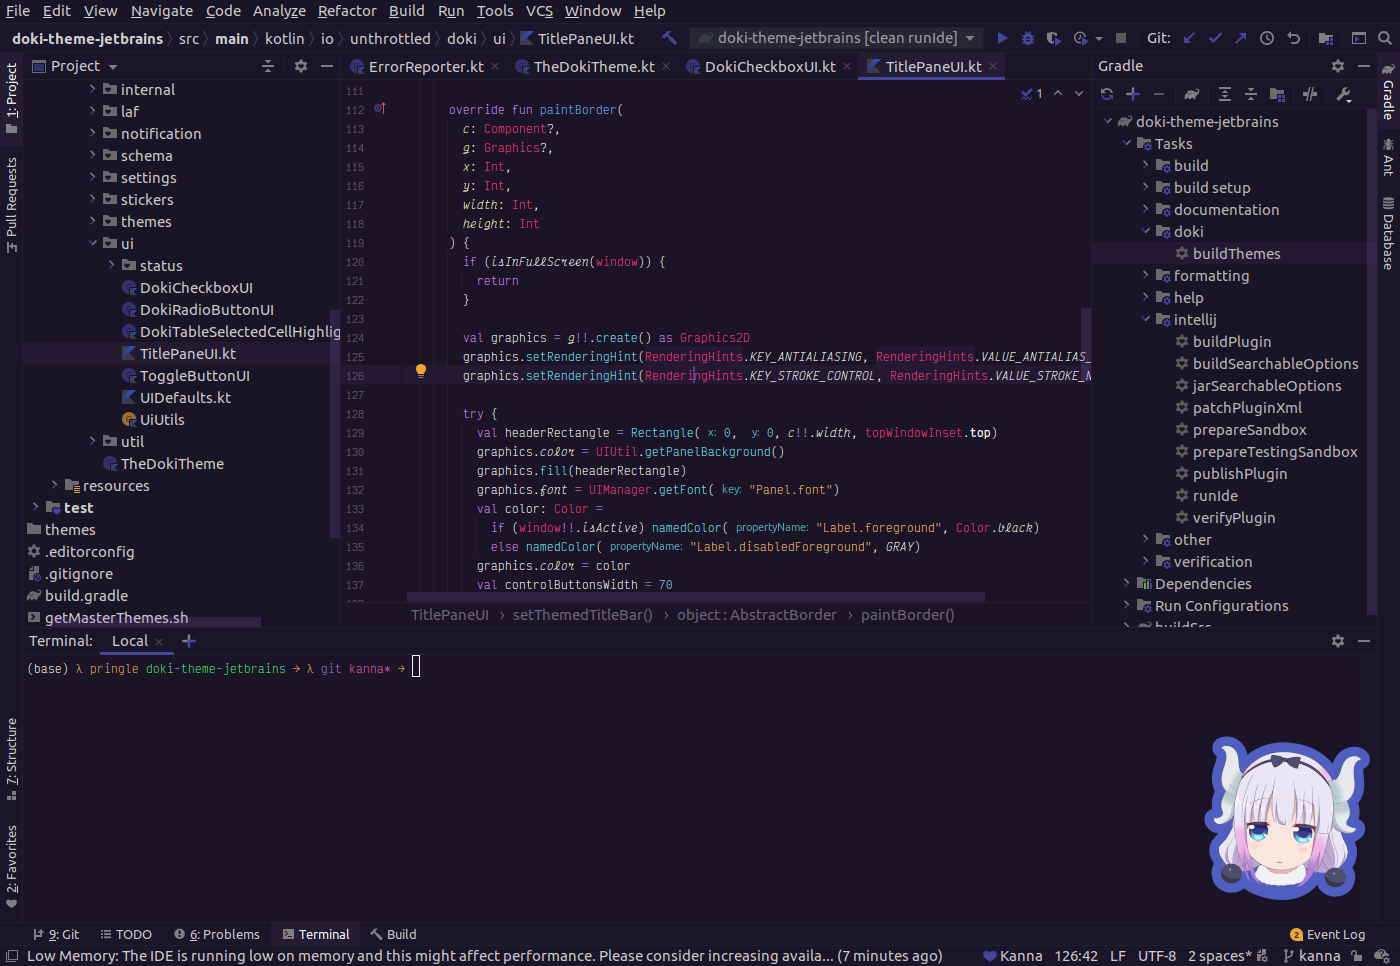Collapse the expanded ui package in Project view
The image size is (1400, 966).
click(92, 243)
